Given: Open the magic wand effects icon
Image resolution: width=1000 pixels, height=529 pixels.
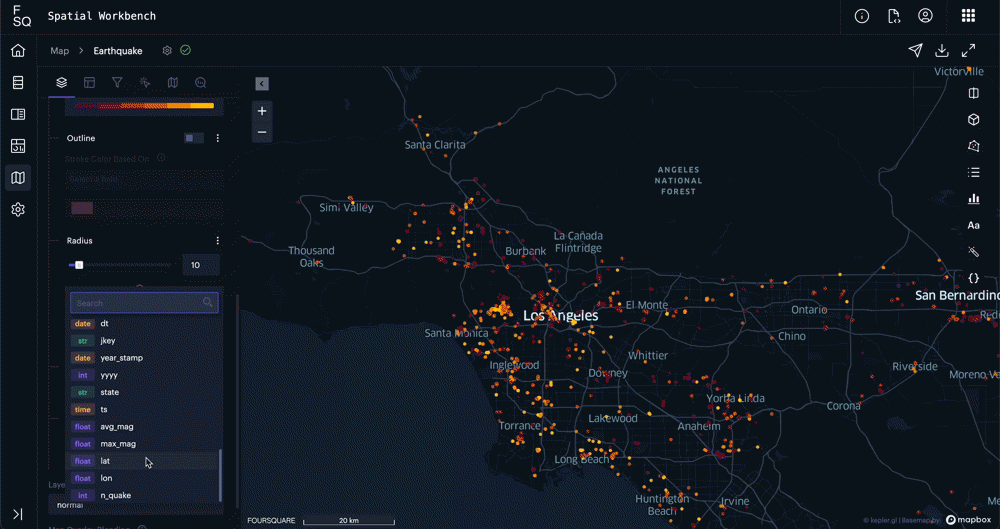Looking at the screenshot, I should [973, 251].
